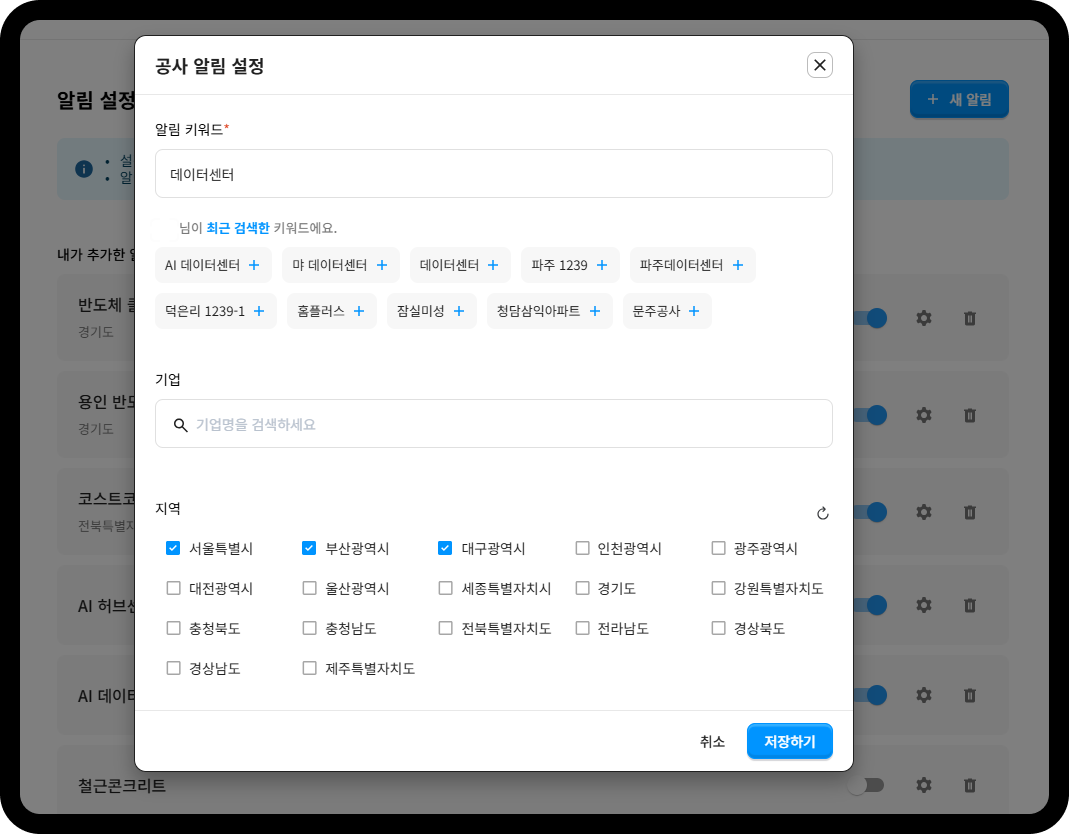
Task: Click the 저장하기 button
Action: pyautogui.click(x=789, y=741)
